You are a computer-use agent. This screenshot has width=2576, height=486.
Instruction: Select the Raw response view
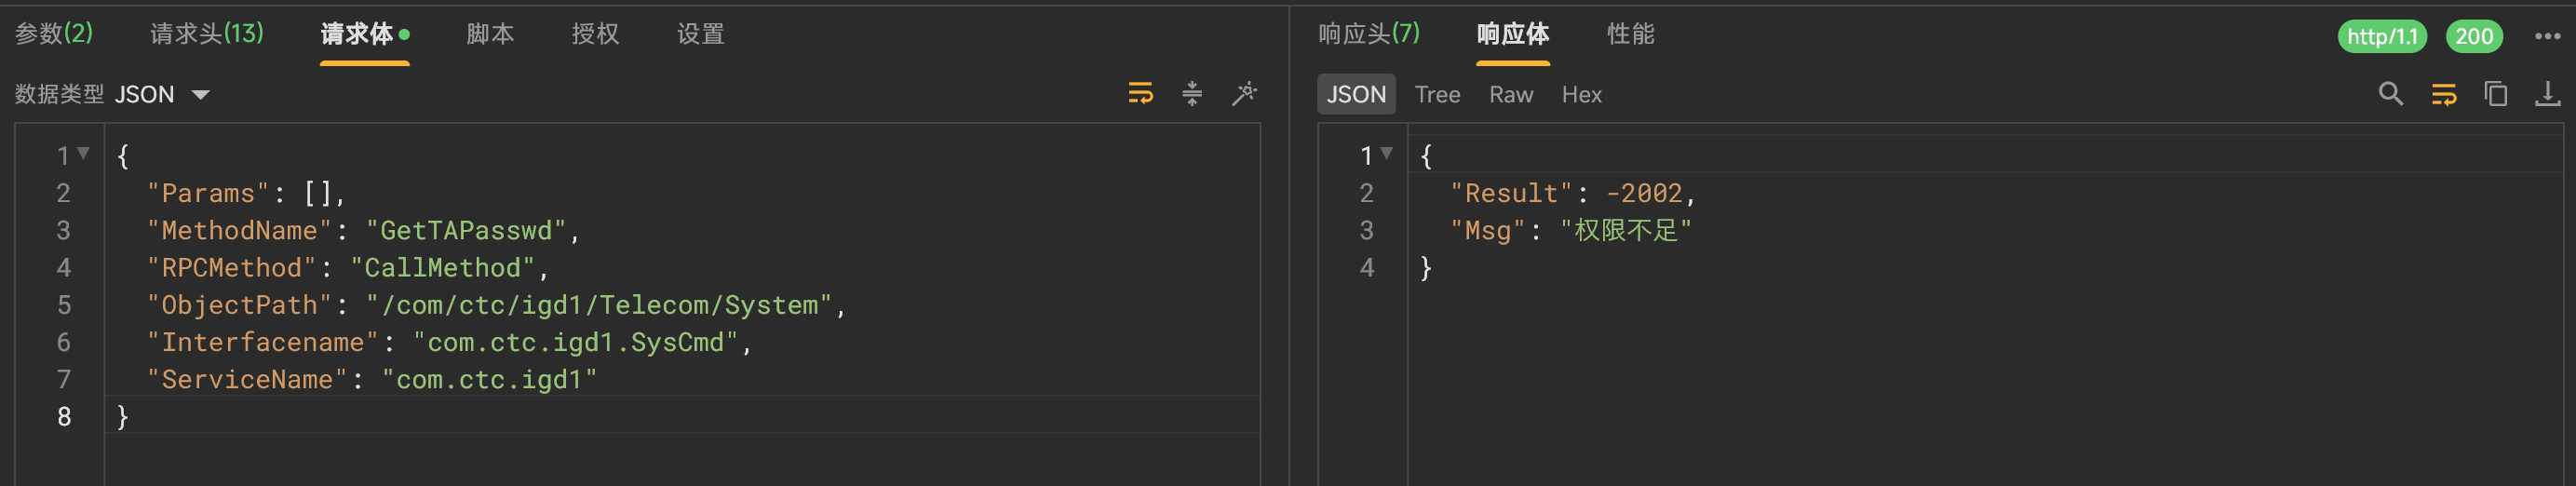click(1510, 94)
